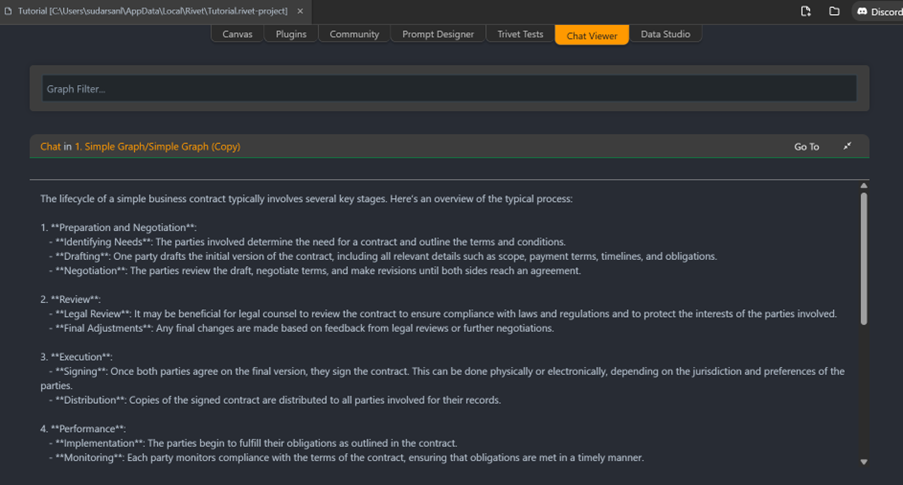Click the scrollbar down arrow
Screen dimensions: 903x485
point(864,461)
